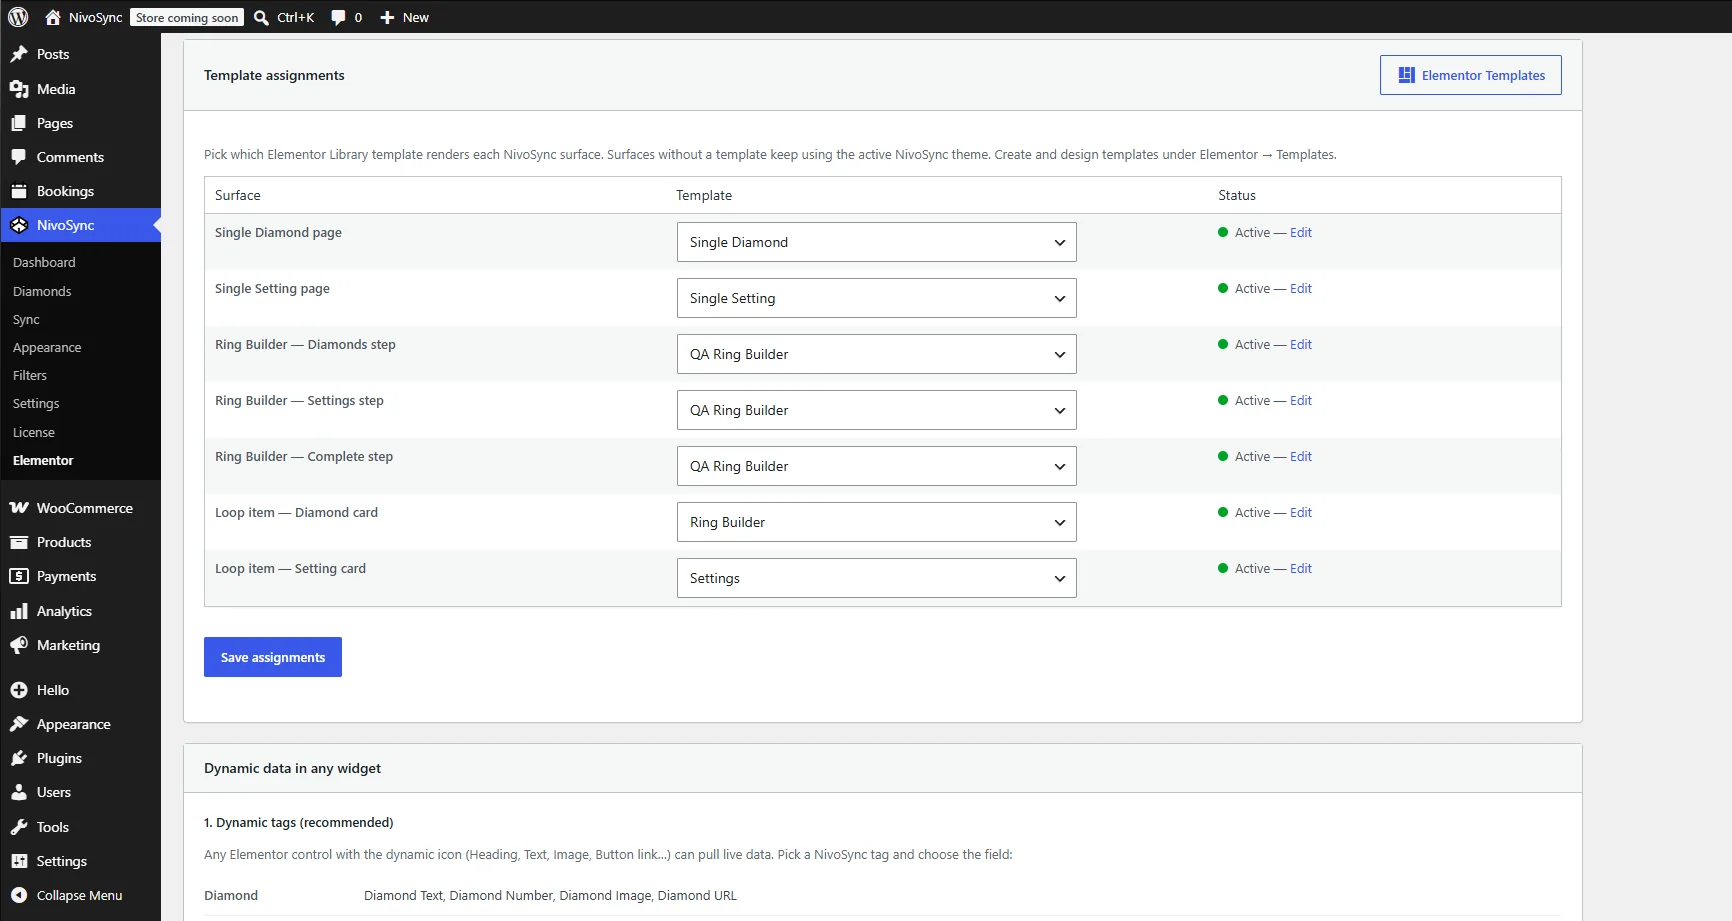1732x921 pixels.
Task: Click the 'Loop item — Setting card' label
Action: coord(290,568)
